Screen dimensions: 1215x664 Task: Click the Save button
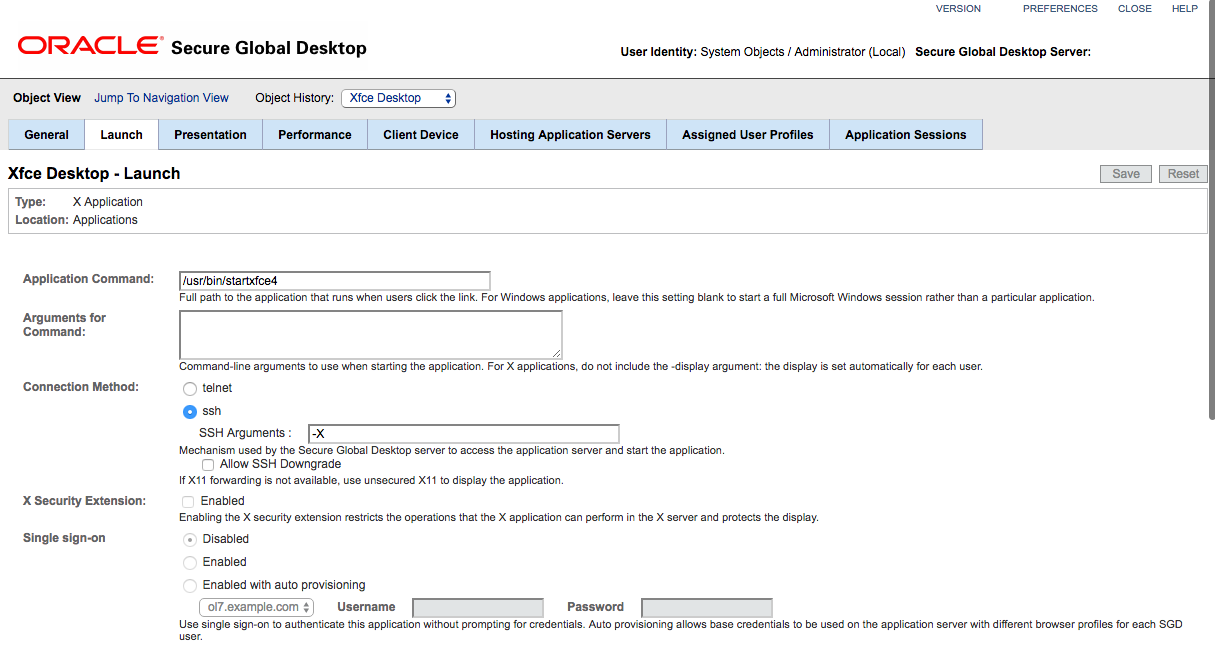(x=1126, y=174)
